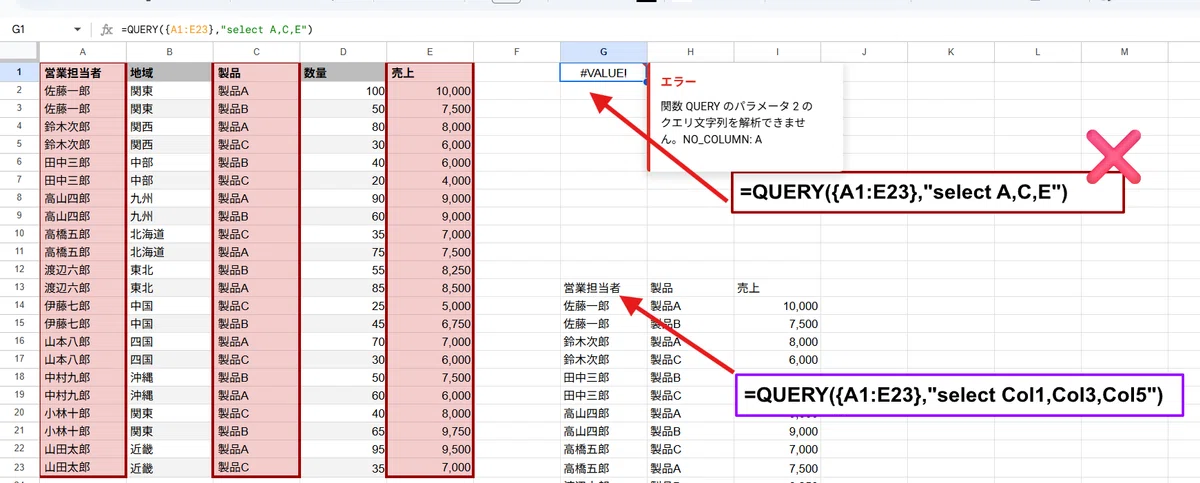Select sales cell showing 9,500
The image size is (1200, 483).
[x=430, y=449]
